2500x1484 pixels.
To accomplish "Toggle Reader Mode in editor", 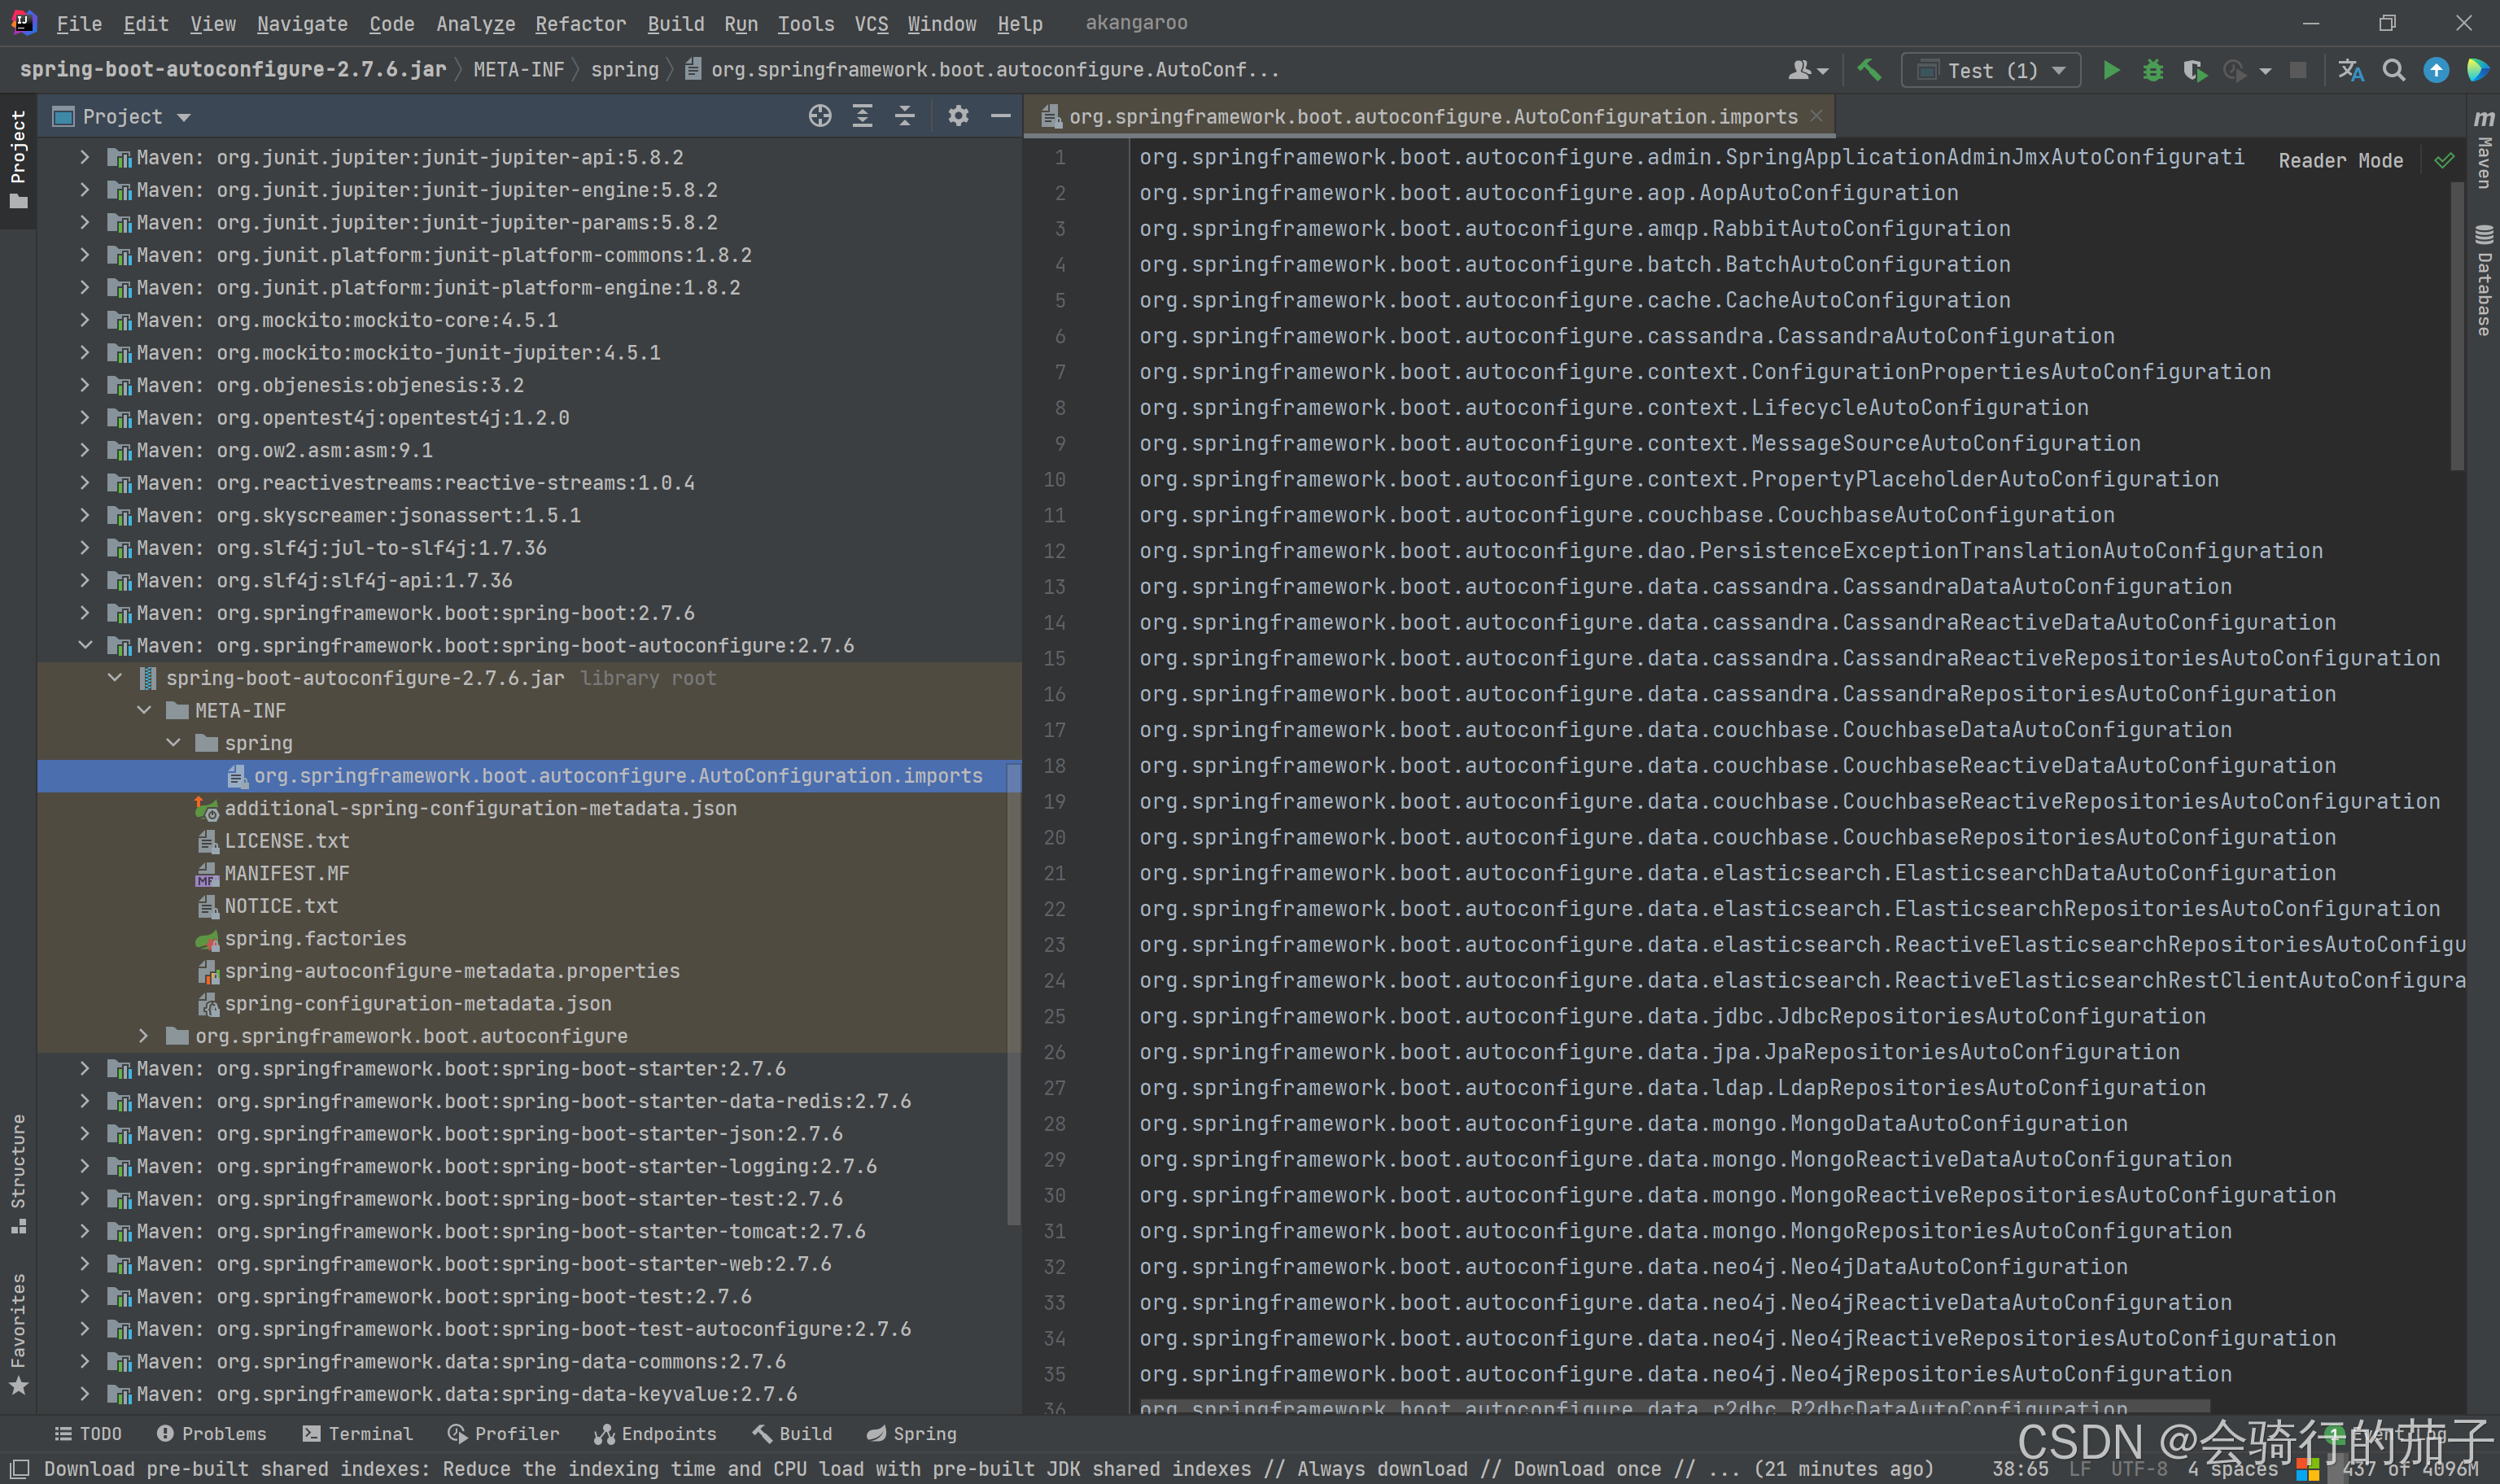I will (2340, 161).
